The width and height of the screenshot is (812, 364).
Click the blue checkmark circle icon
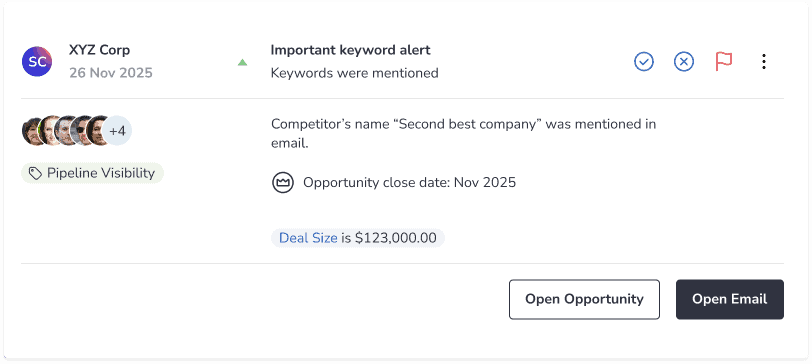[x=644, y=62]
